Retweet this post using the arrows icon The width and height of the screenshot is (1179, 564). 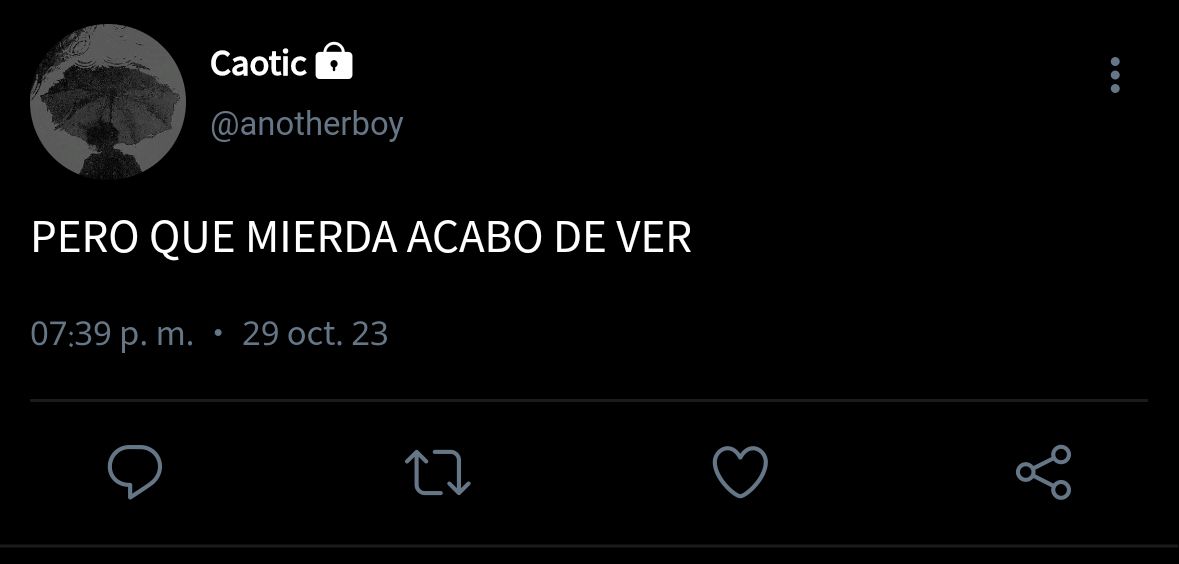point(438,472)
